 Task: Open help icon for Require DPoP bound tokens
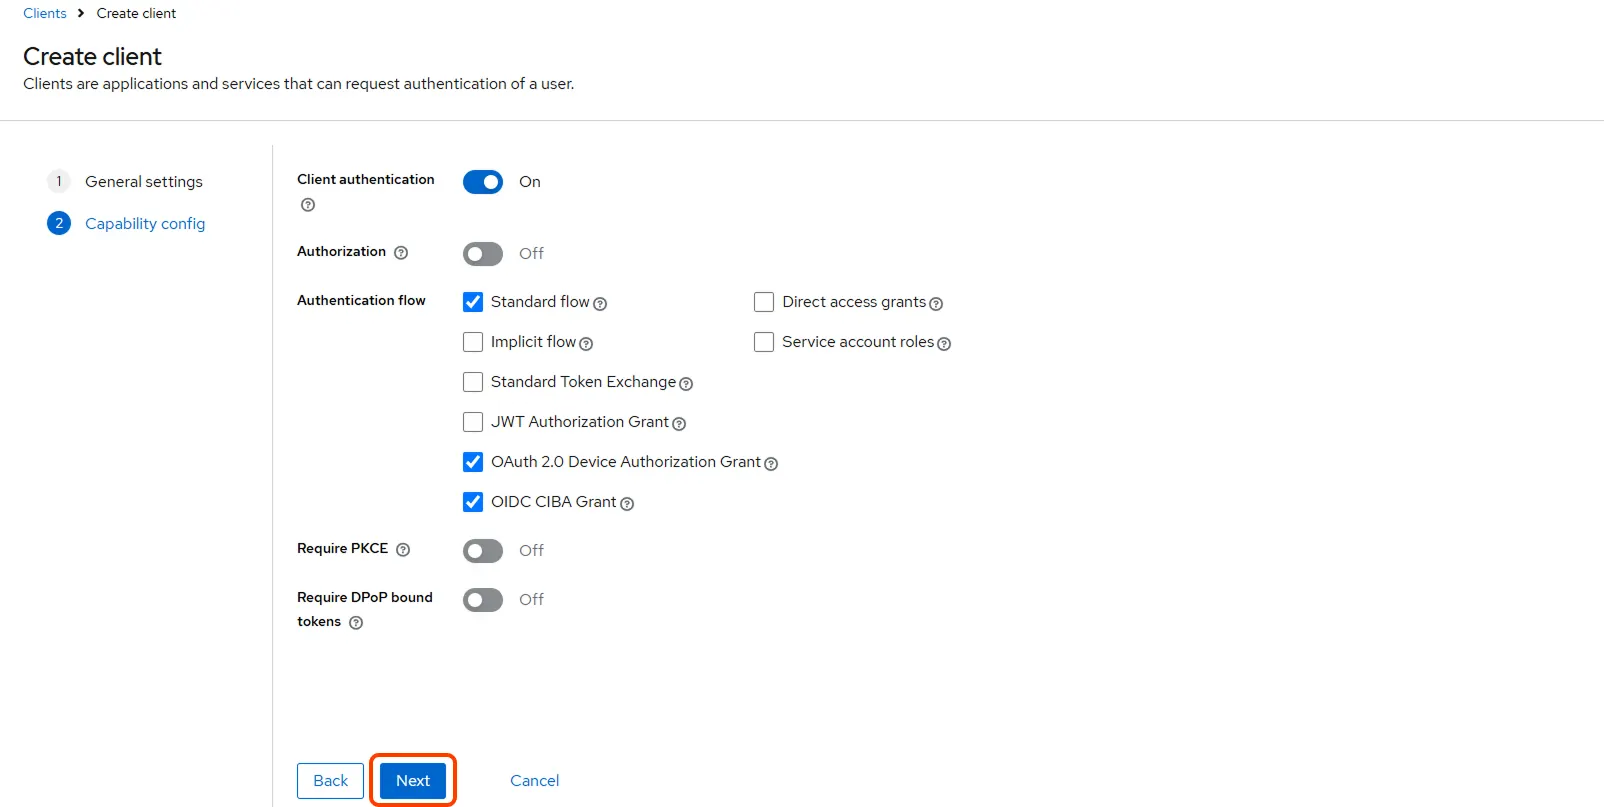click(x=356, y=623)
